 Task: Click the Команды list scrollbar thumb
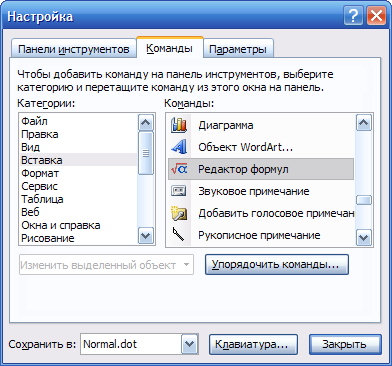coord(363,200)
